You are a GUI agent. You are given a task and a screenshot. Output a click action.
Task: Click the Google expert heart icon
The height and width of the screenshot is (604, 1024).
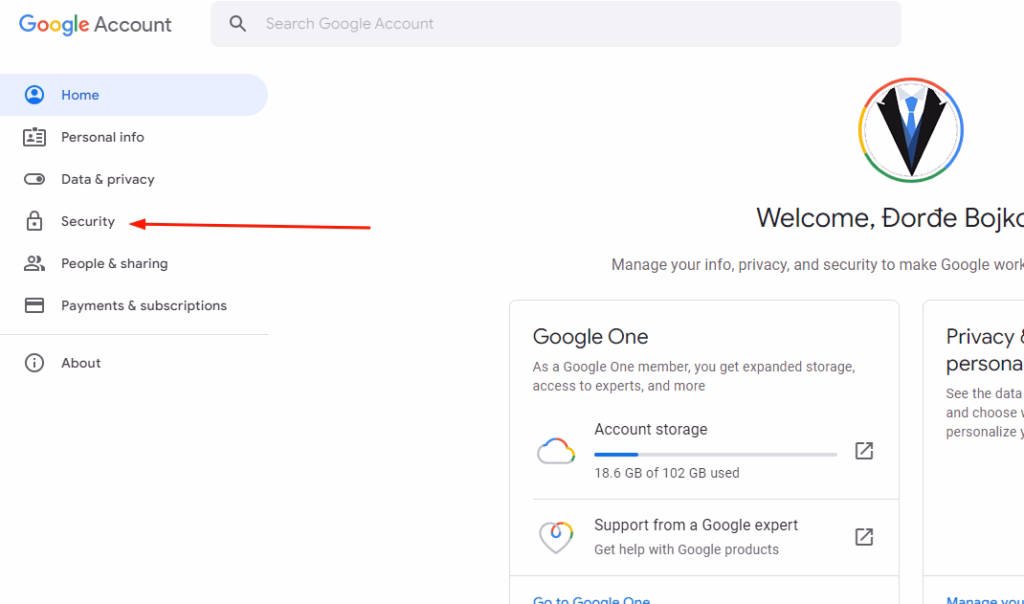click(556, 537)
